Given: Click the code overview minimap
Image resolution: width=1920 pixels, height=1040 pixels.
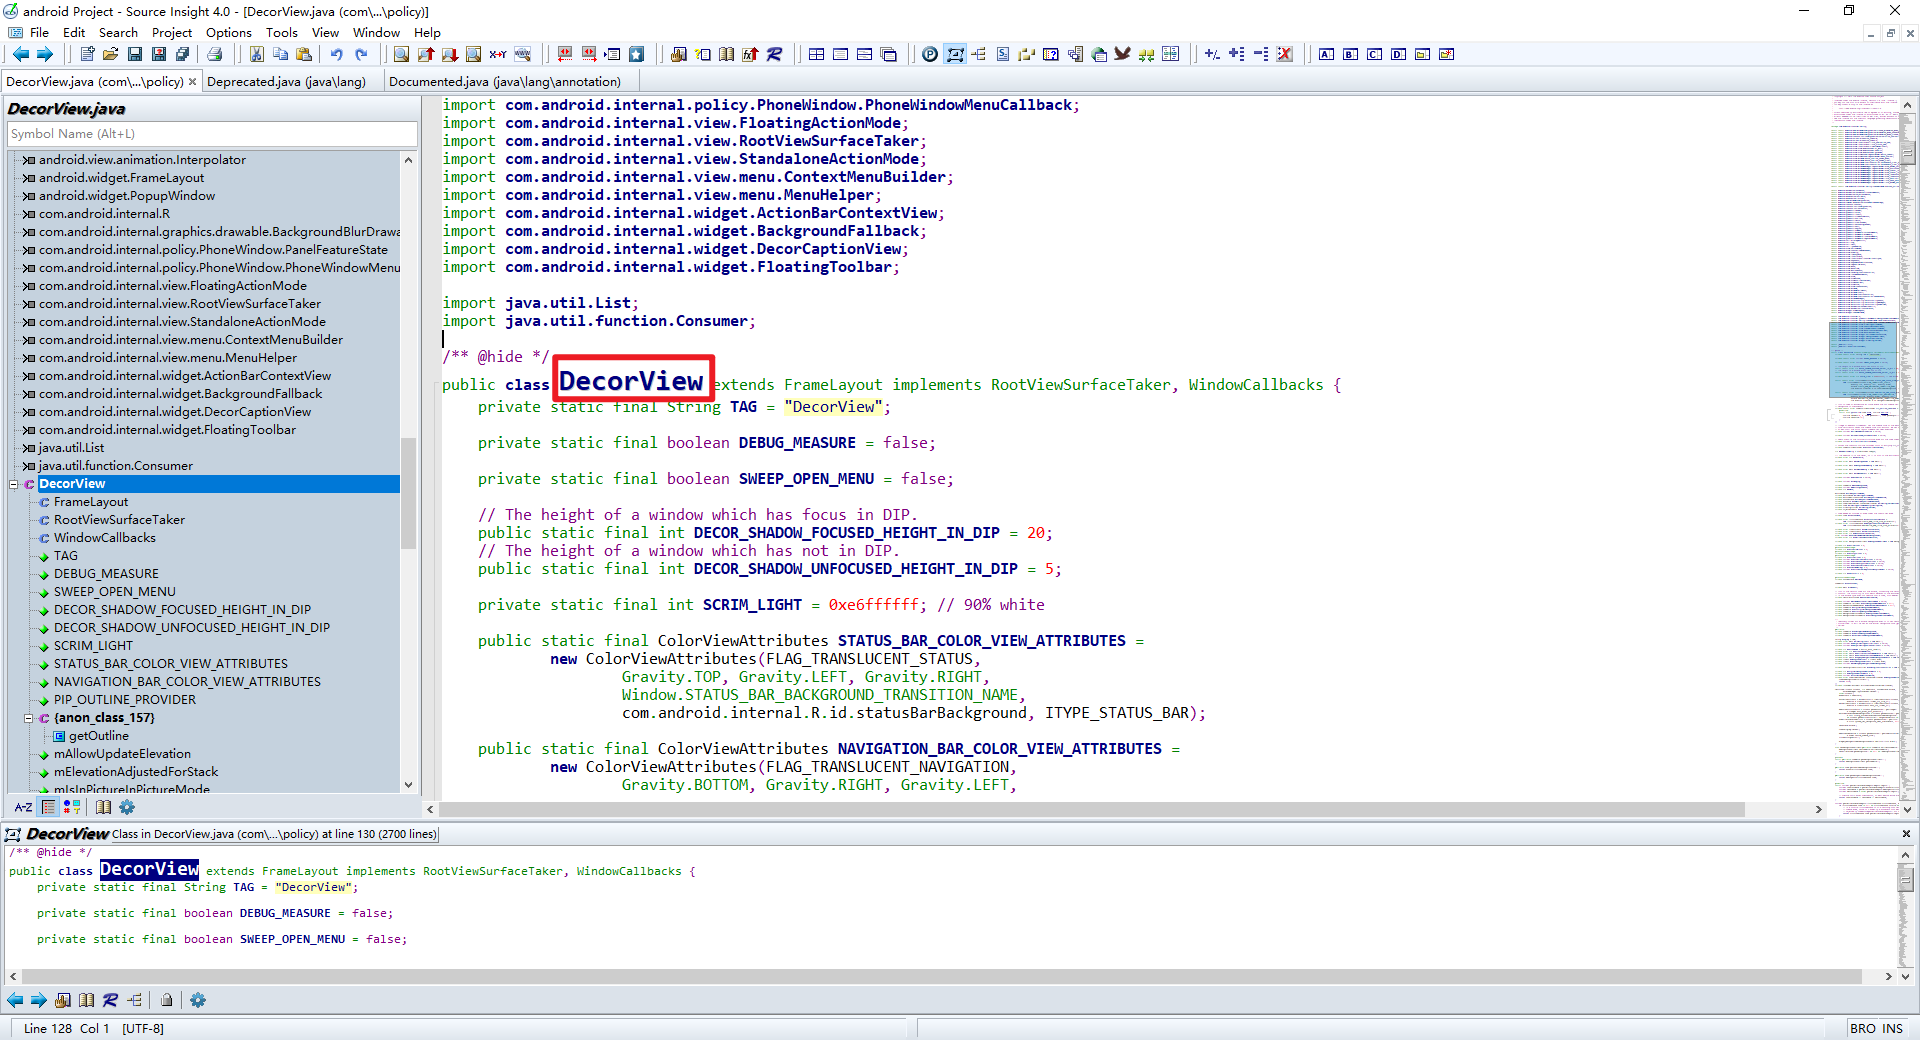Looking at the screenshot, I should [1864, 455].
